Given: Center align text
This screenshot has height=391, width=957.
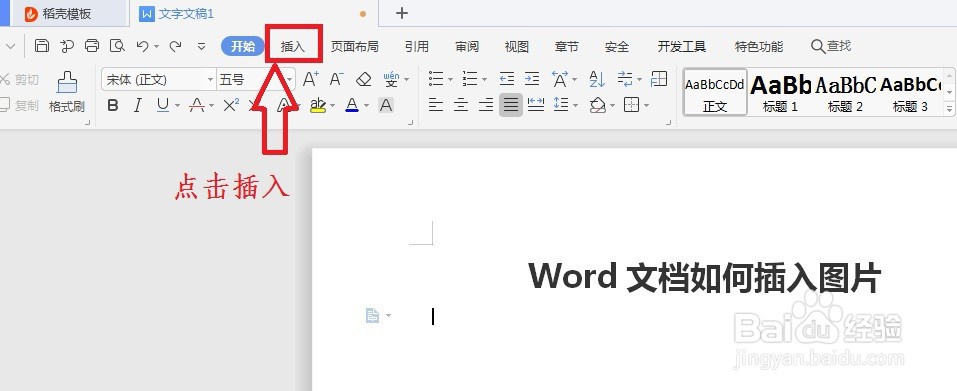Looking at the screenshot, I should tap(461, 106).
